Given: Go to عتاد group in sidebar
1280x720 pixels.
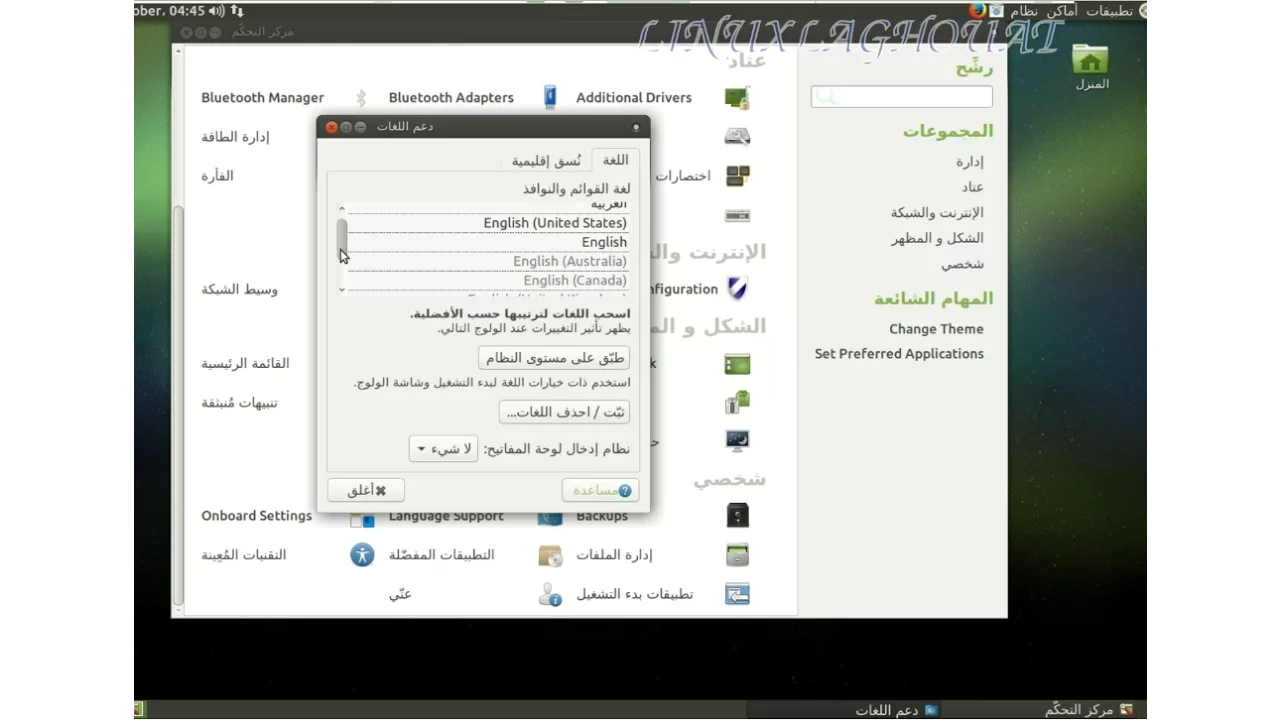Looking at the screenshot, I should pos(972,187).
